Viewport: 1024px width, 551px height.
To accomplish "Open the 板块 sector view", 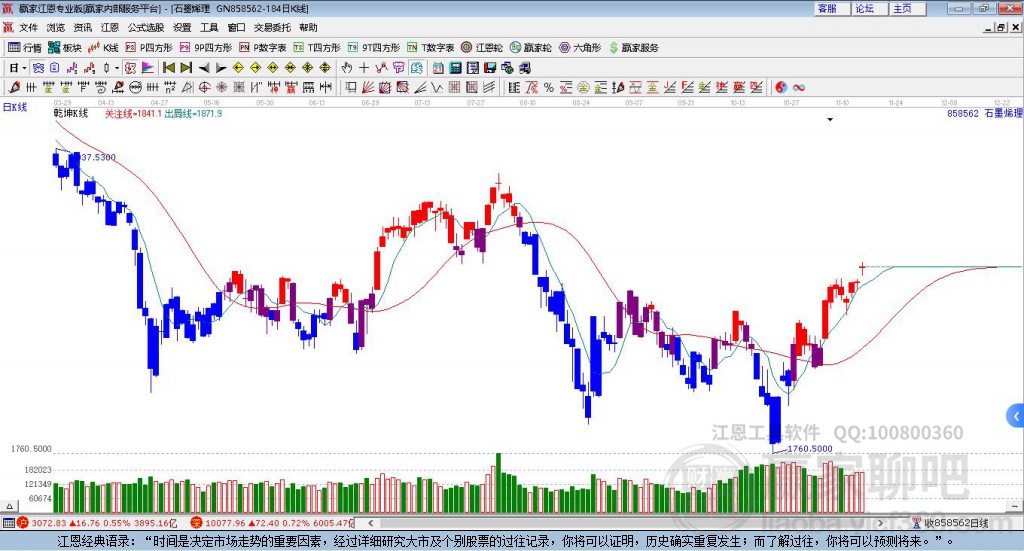I will click(65, 48).
